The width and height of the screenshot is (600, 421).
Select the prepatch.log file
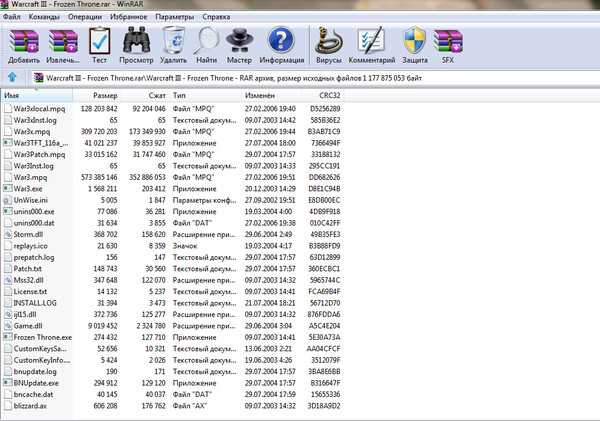[34, 257]
